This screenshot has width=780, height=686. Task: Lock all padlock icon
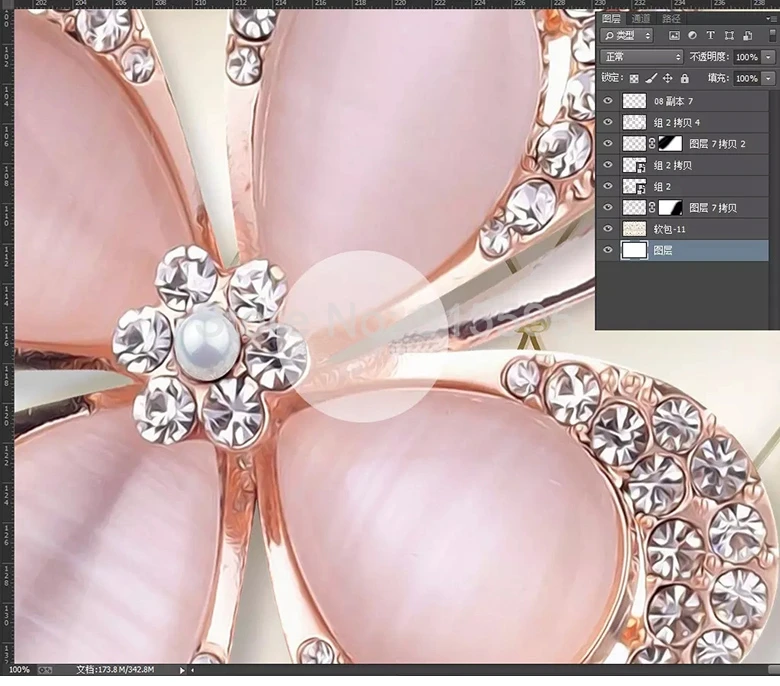(684, 79)
